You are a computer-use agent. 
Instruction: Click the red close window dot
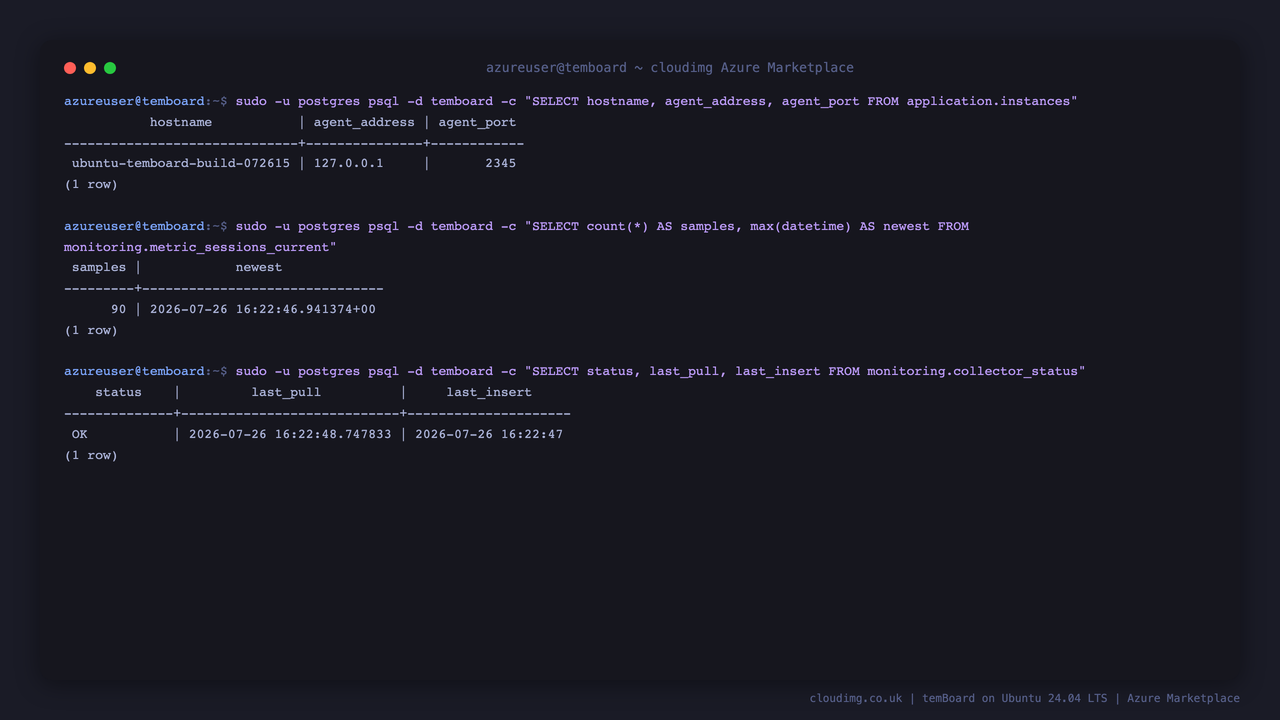tap(70, 68)
